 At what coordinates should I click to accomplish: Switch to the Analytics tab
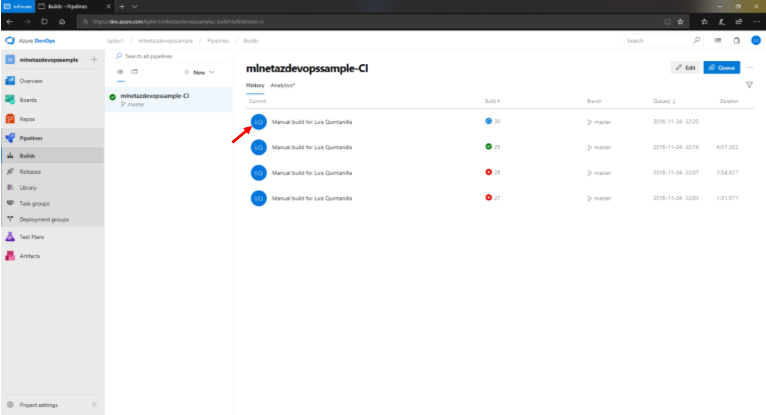tap(282, 85)
